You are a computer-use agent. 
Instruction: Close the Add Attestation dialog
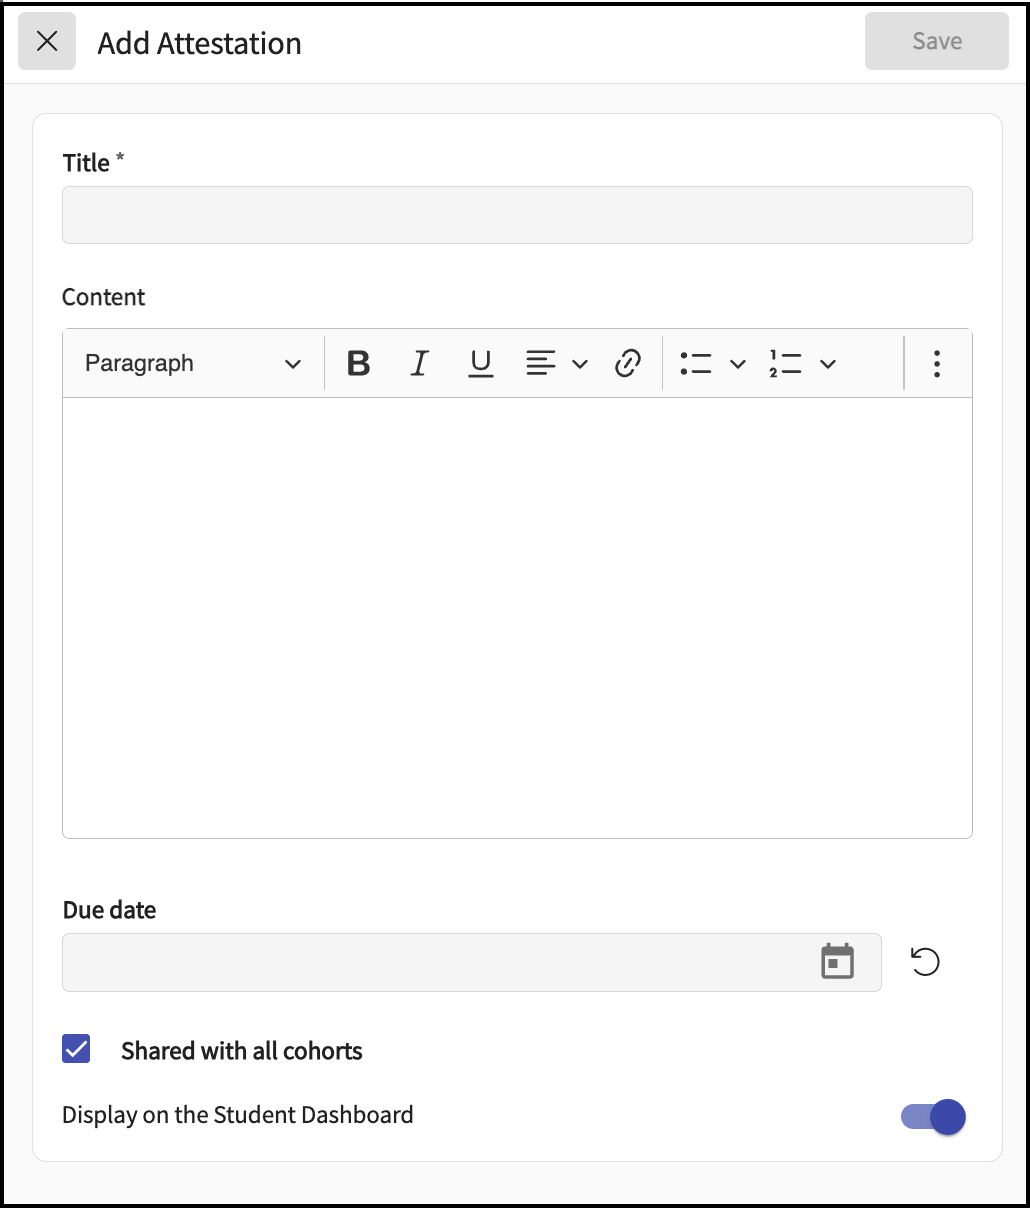(47, 41)
